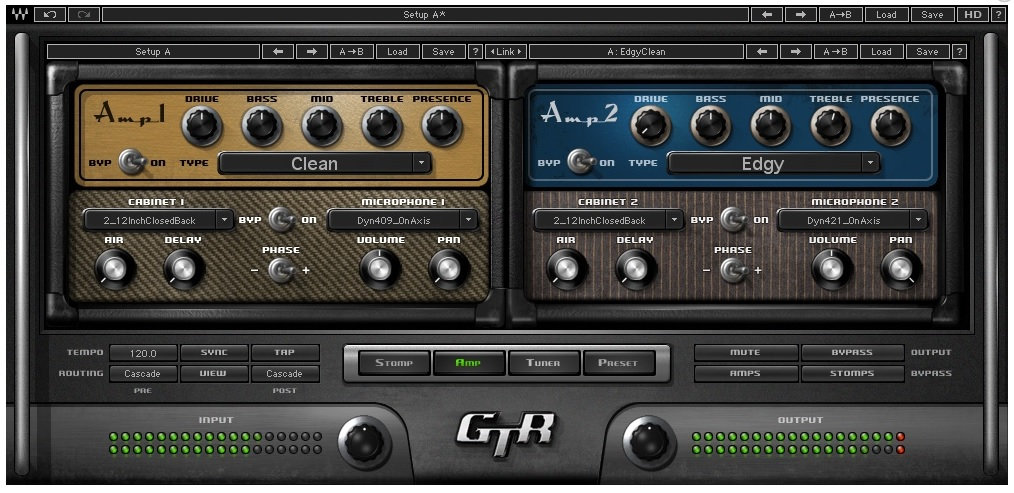Click the top bar Load button
Image resolution: width=1014 pixels, height=493 pixels.
(x=886, y=14)
